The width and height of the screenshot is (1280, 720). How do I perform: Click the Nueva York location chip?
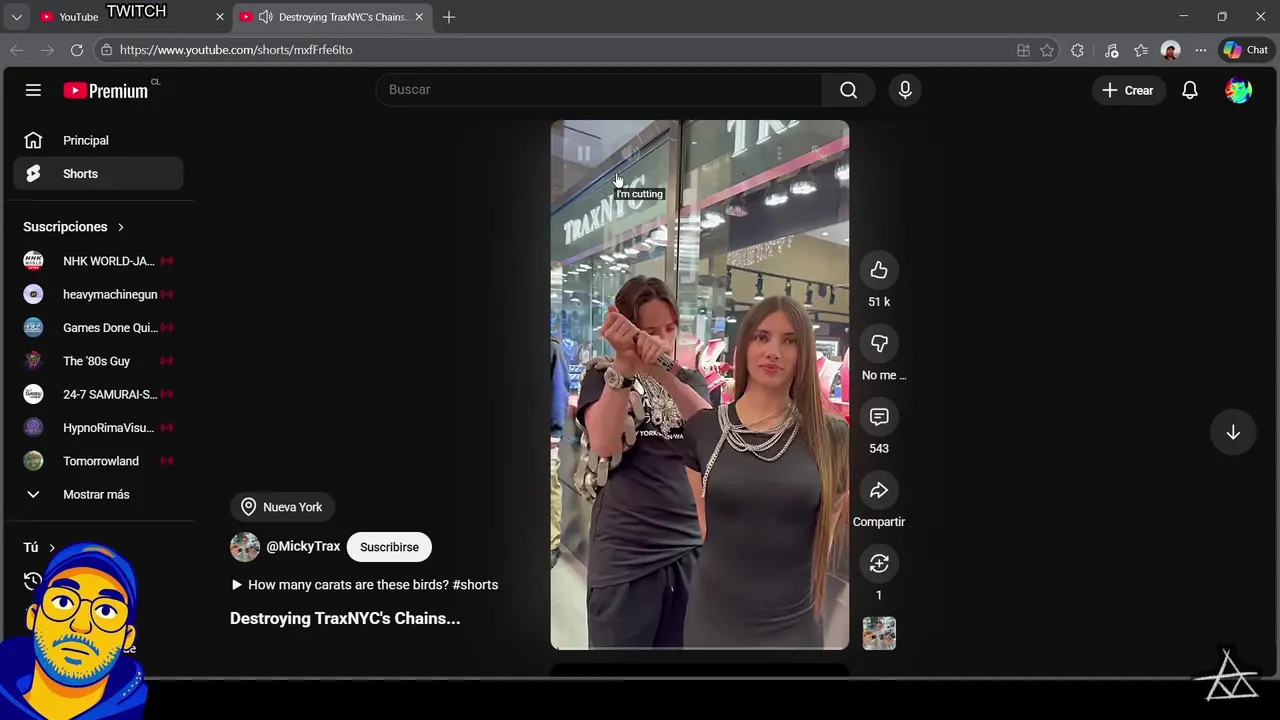(282, 507)
